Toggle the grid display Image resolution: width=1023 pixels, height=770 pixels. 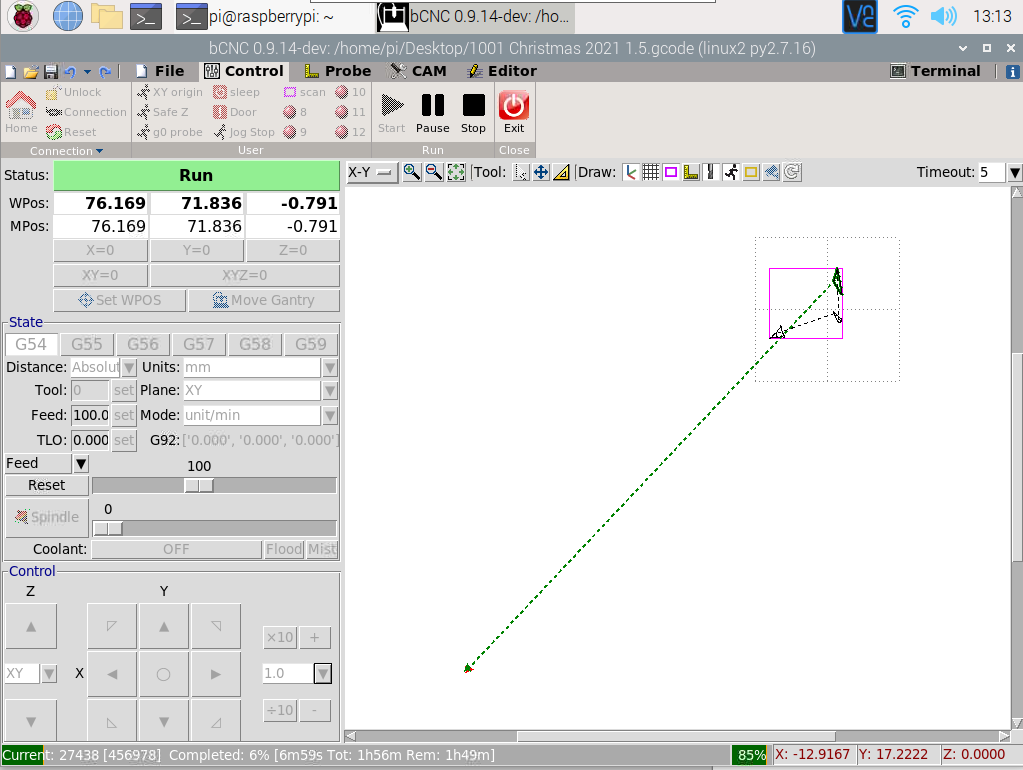click(650, 172)
